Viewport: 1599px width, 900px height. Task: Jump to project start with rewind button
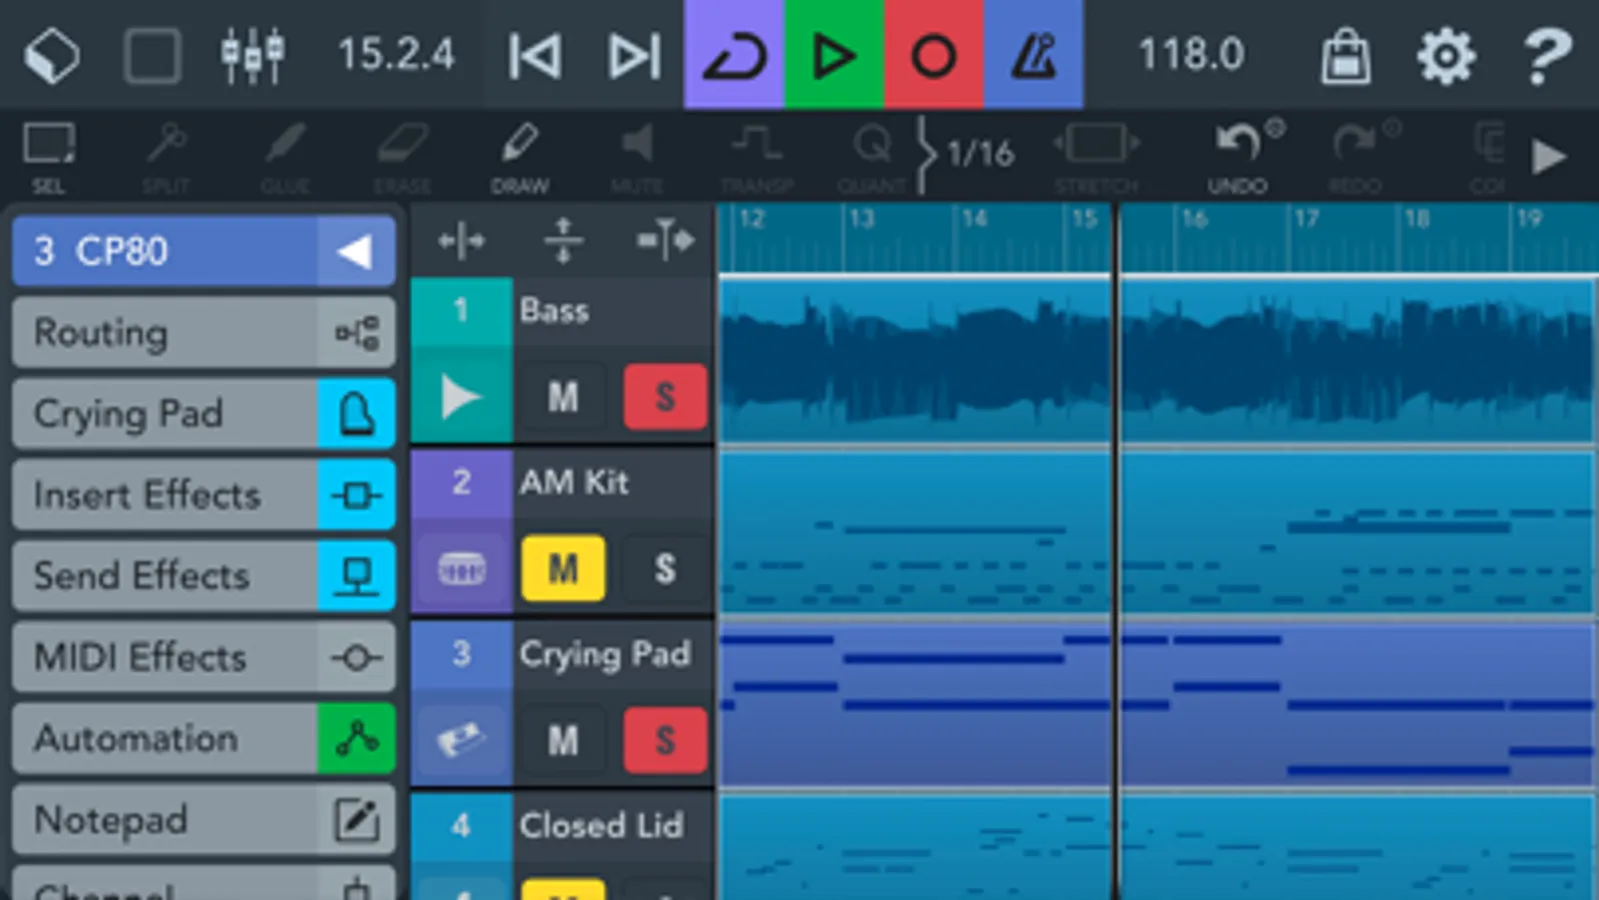tap(534, 55)
